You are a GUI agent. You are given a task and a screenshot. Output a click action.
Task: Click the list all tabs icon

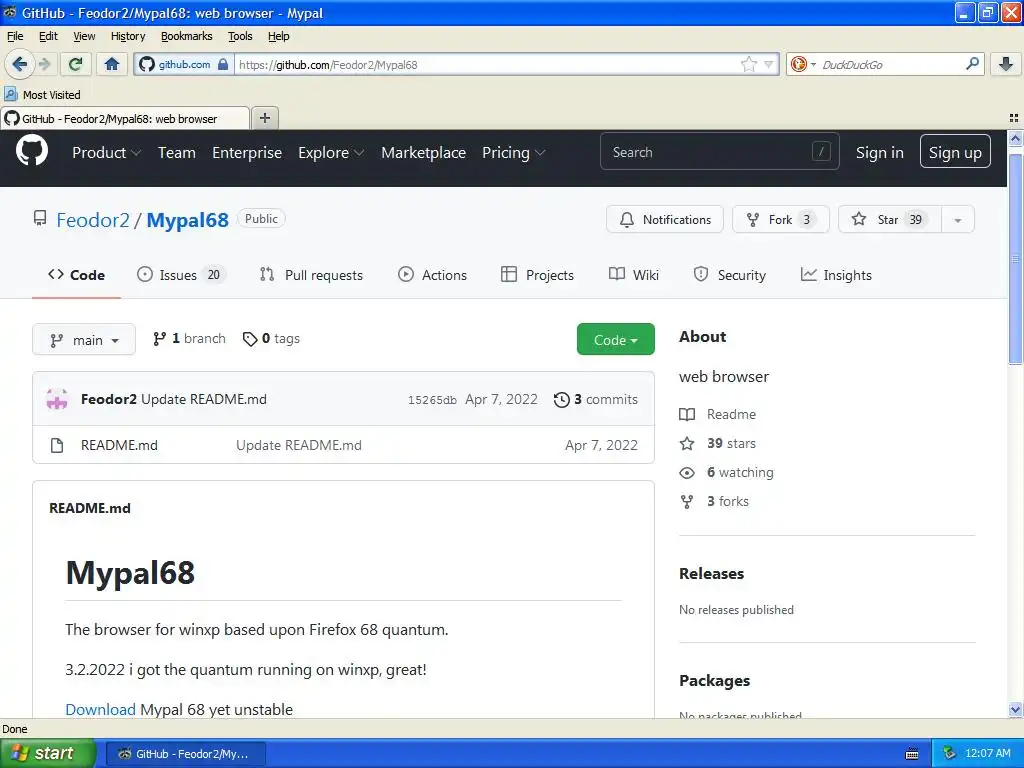pyautogui.click(x=1014, y=118)
